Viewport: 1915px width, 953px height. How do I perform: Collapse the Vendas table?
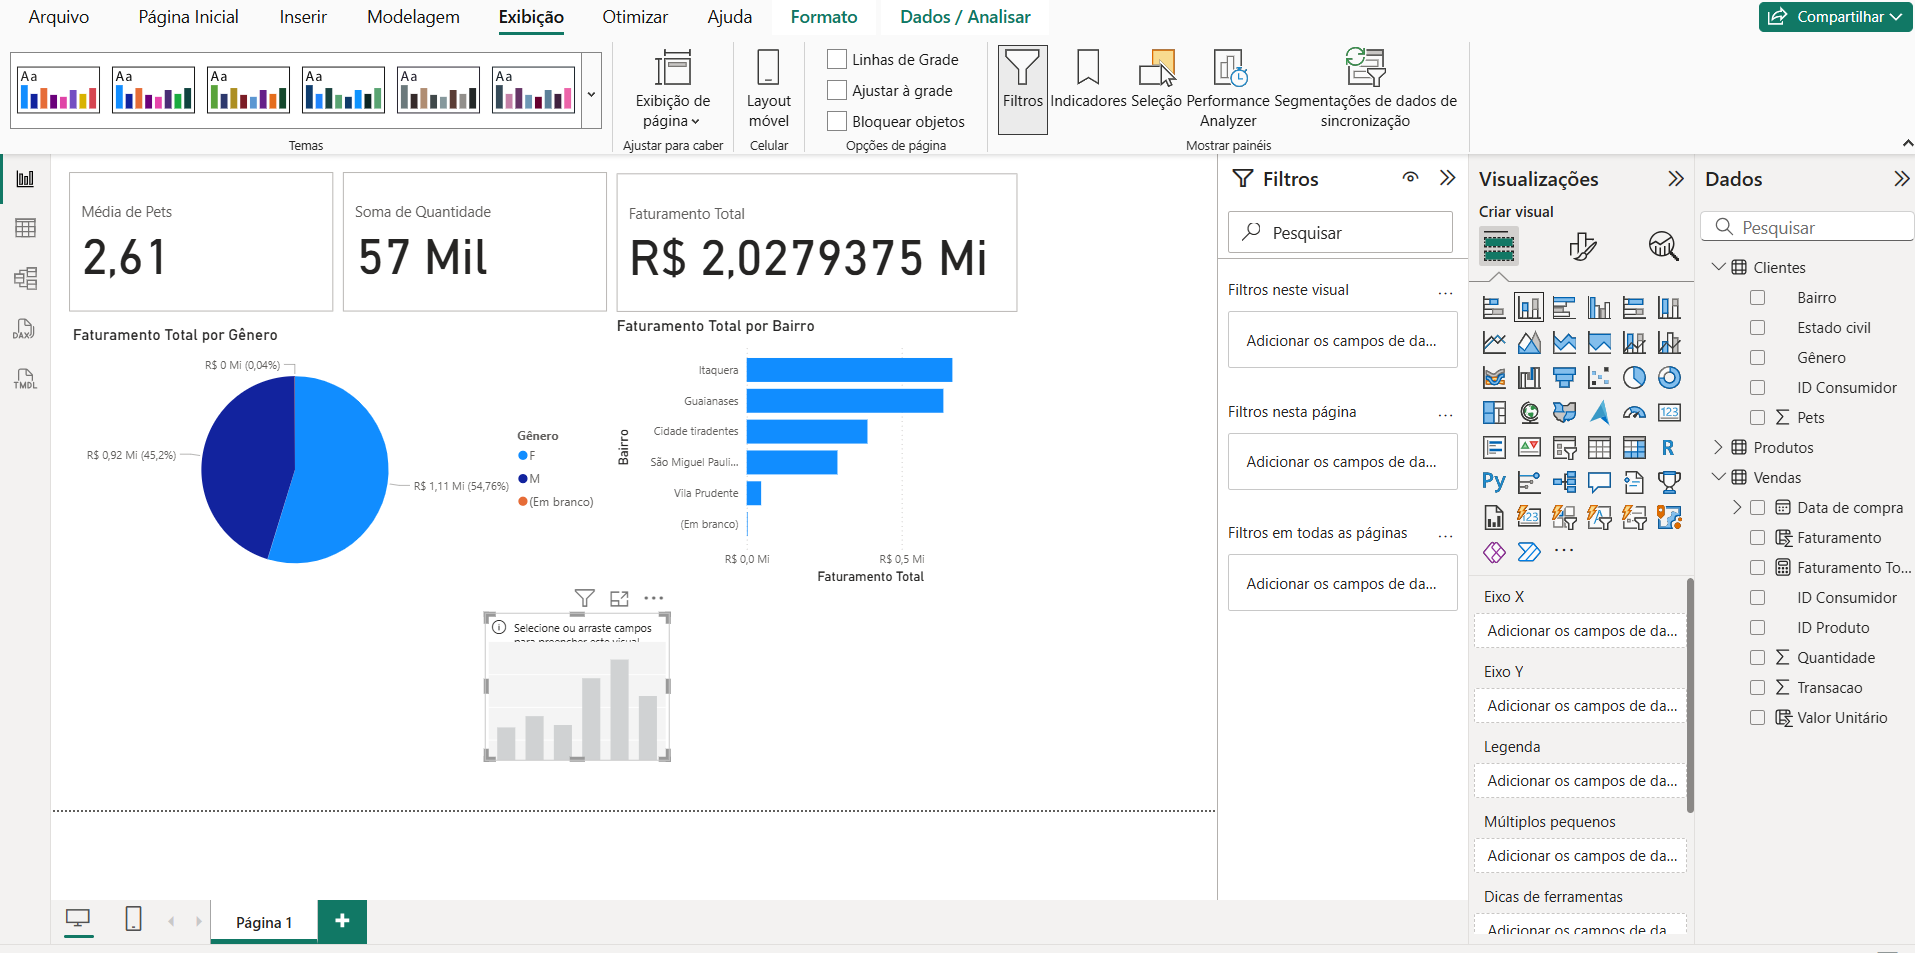point(1718,477)
